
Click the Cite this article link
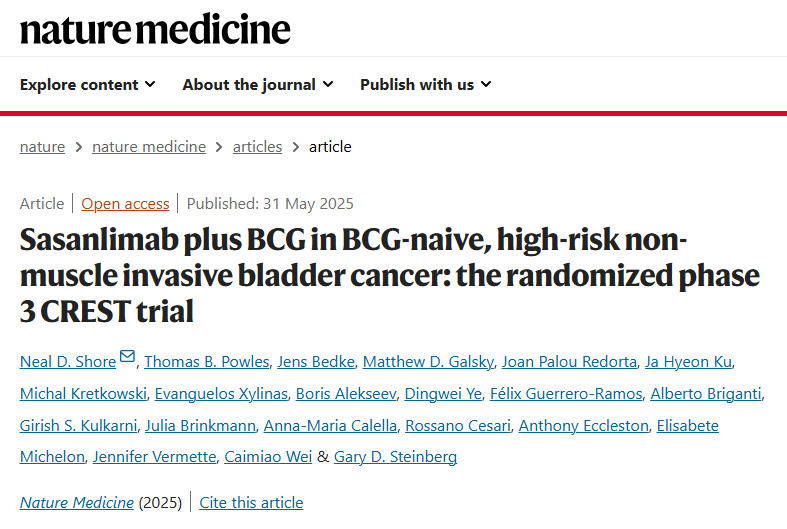[x=251, y=502]
